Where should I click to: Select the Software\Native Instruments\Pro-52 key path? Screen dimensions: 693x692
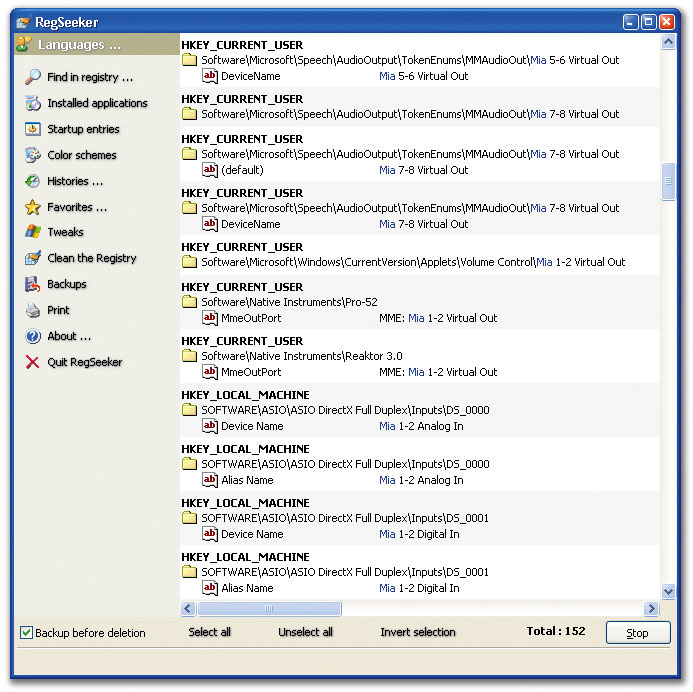click(289, 302)
